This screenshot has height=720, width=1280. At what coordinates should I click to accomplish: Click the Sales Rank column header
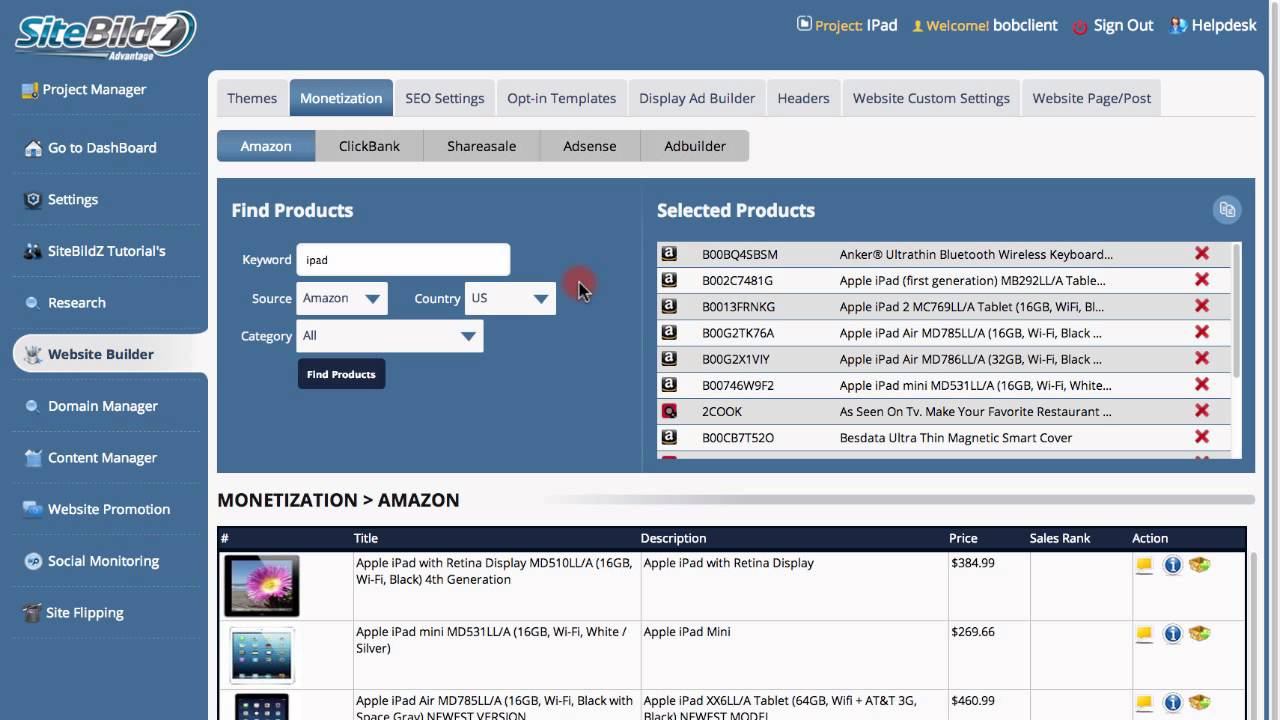[1060, 538]
